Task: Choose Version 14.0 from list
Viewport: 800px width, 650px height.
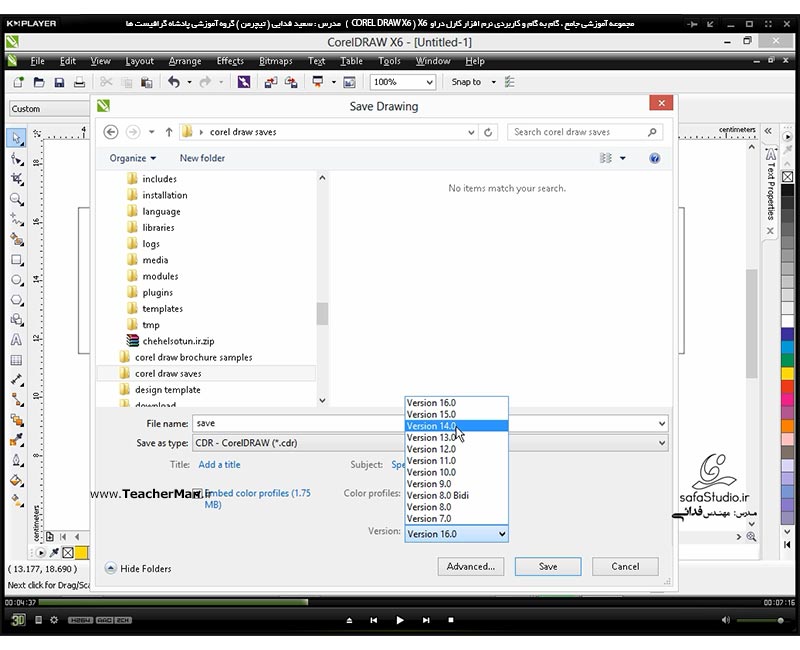Action: pos(457,426)
